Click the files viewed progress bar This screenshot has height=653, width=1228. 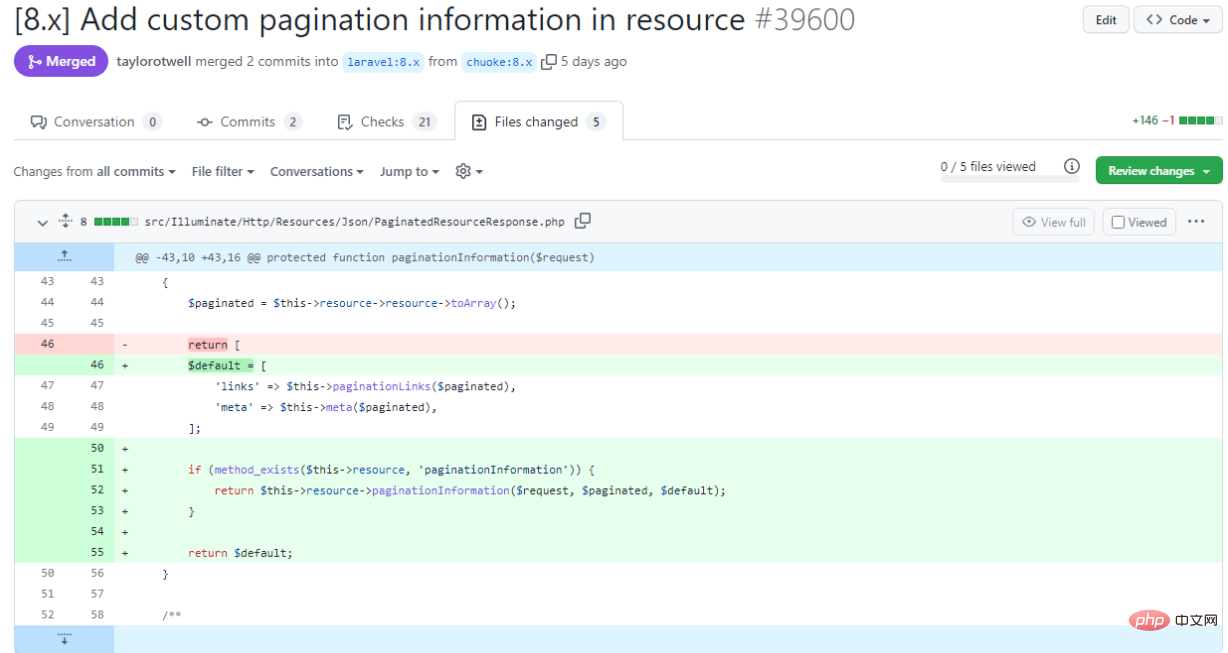pos(1008,180)
